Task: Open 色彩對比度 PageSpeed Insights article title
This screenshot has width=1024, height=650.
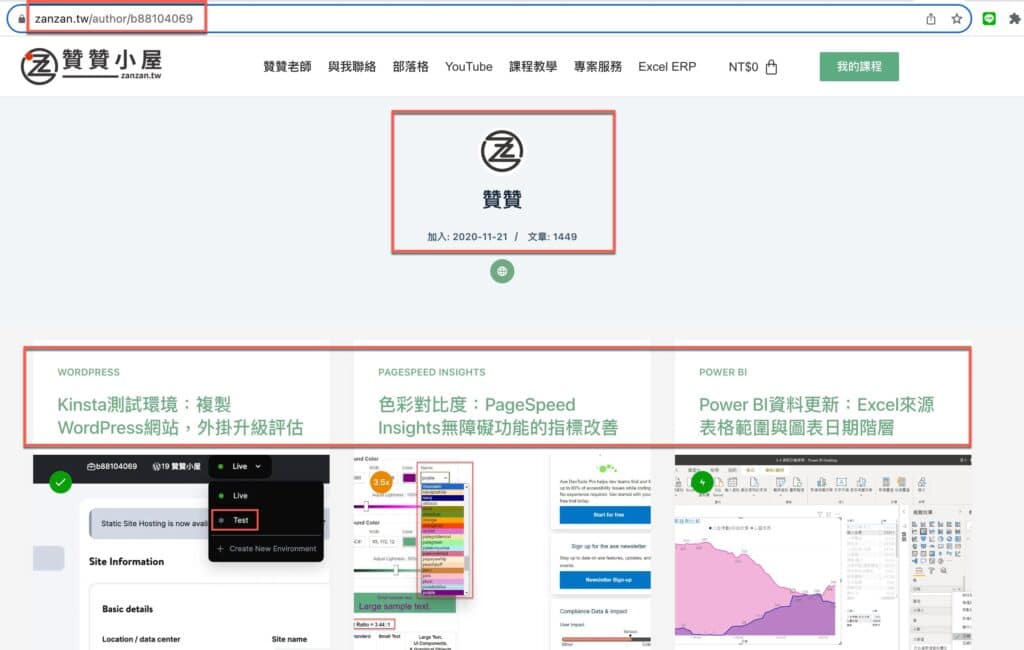Action: coord(498,416)
